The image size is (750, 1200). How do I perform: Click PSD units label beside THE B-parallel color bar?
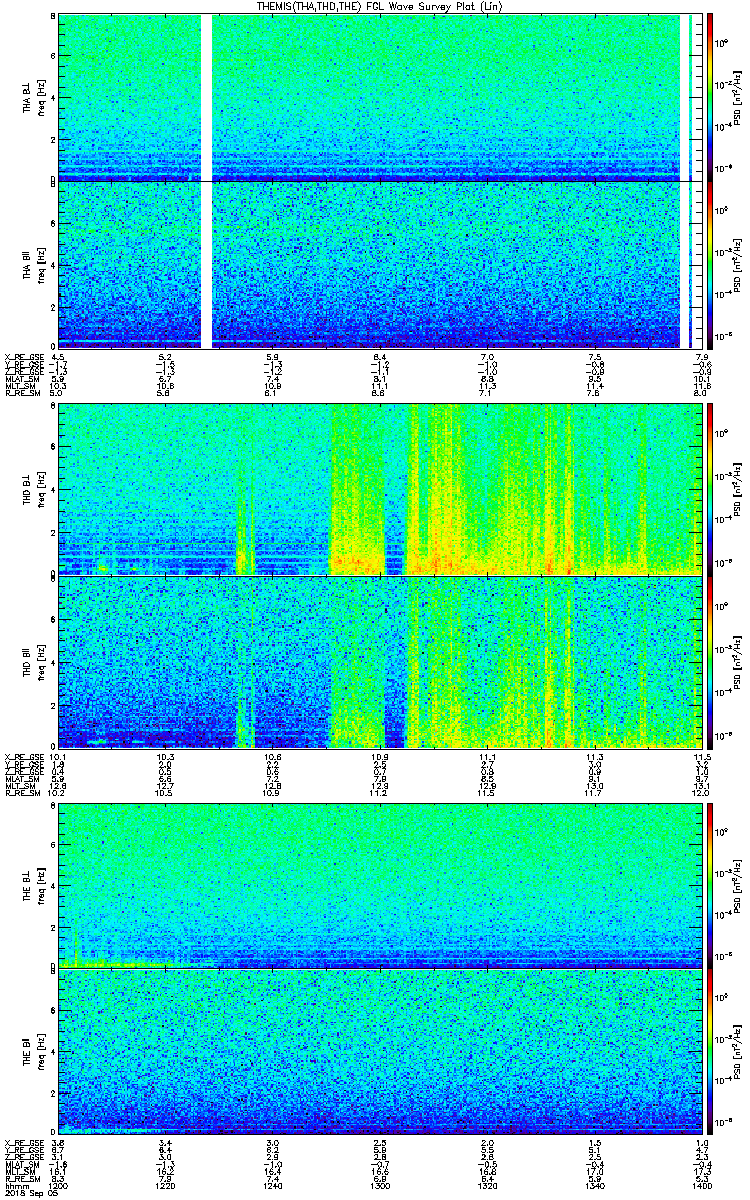coord(740,1052)
